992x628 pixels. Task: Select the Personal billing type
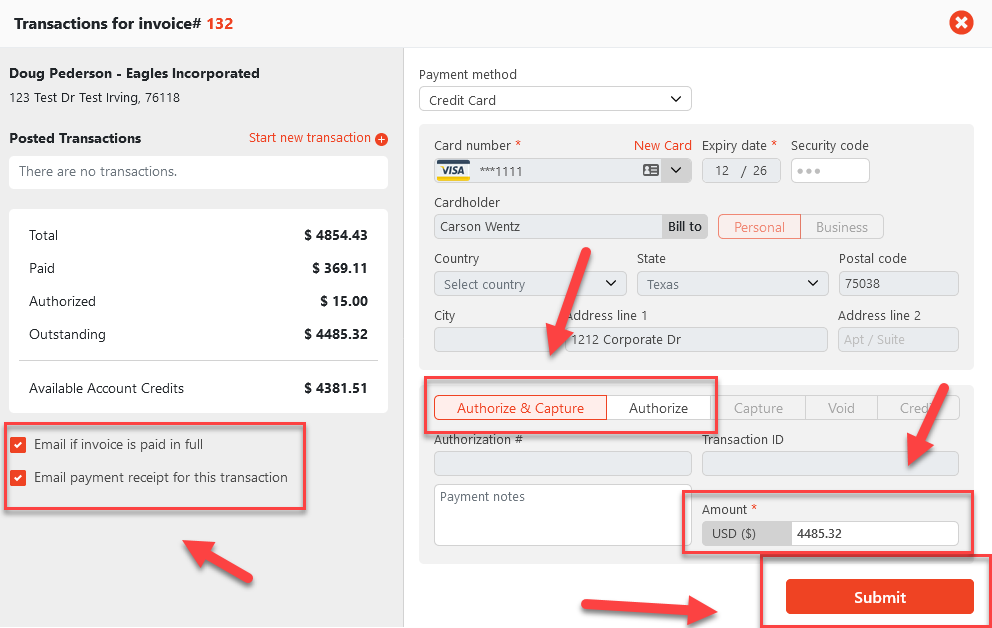759,227
